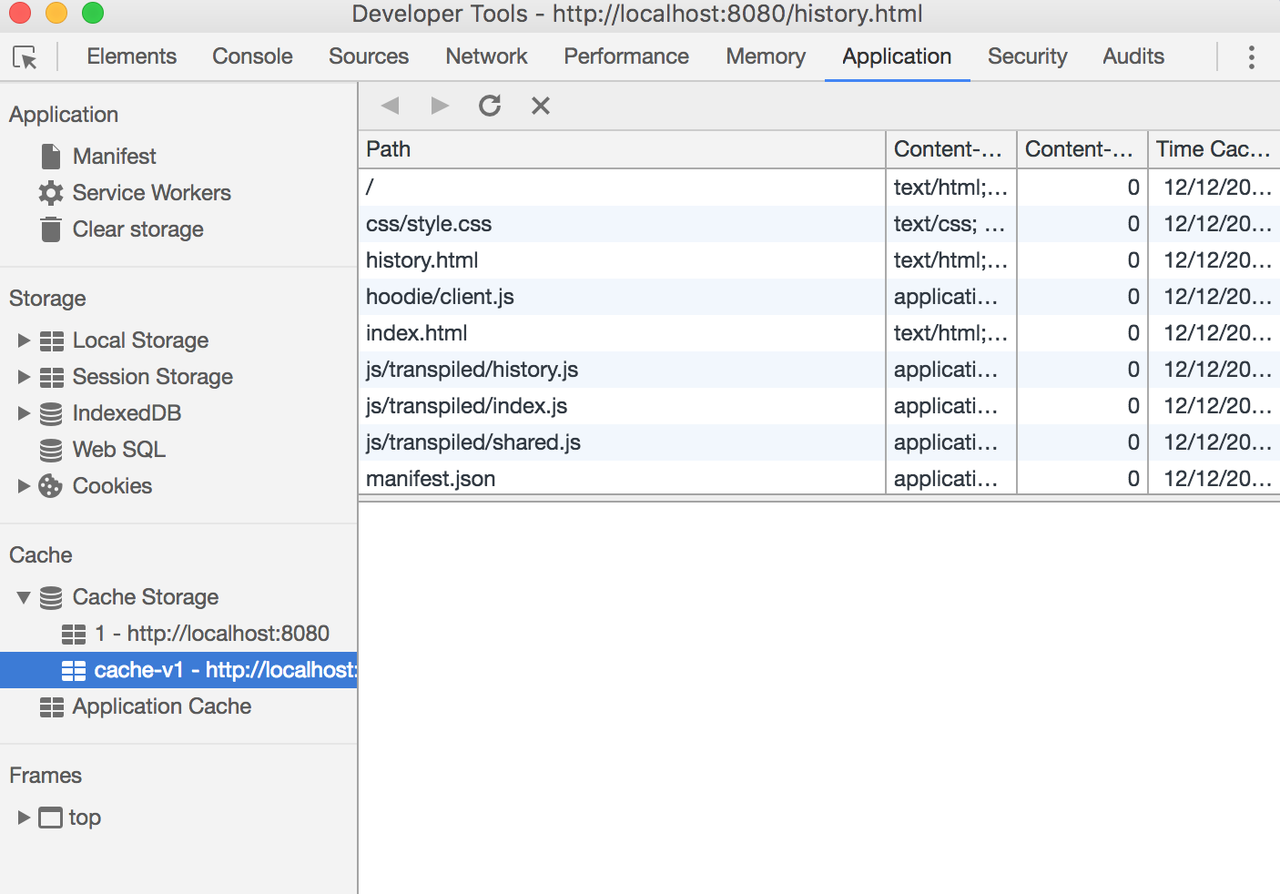Viewport: 1280px width, 894px height.
Task: Select Web SQL in the sidebar
Action: click(118, 450)
